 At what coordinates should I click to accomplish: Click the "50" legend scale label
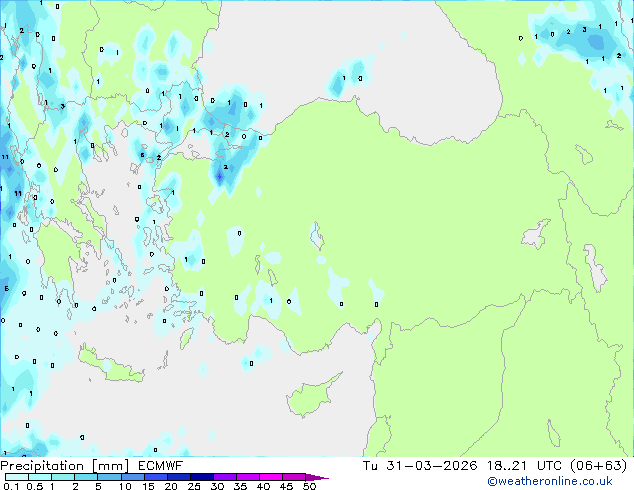(310, 486)
